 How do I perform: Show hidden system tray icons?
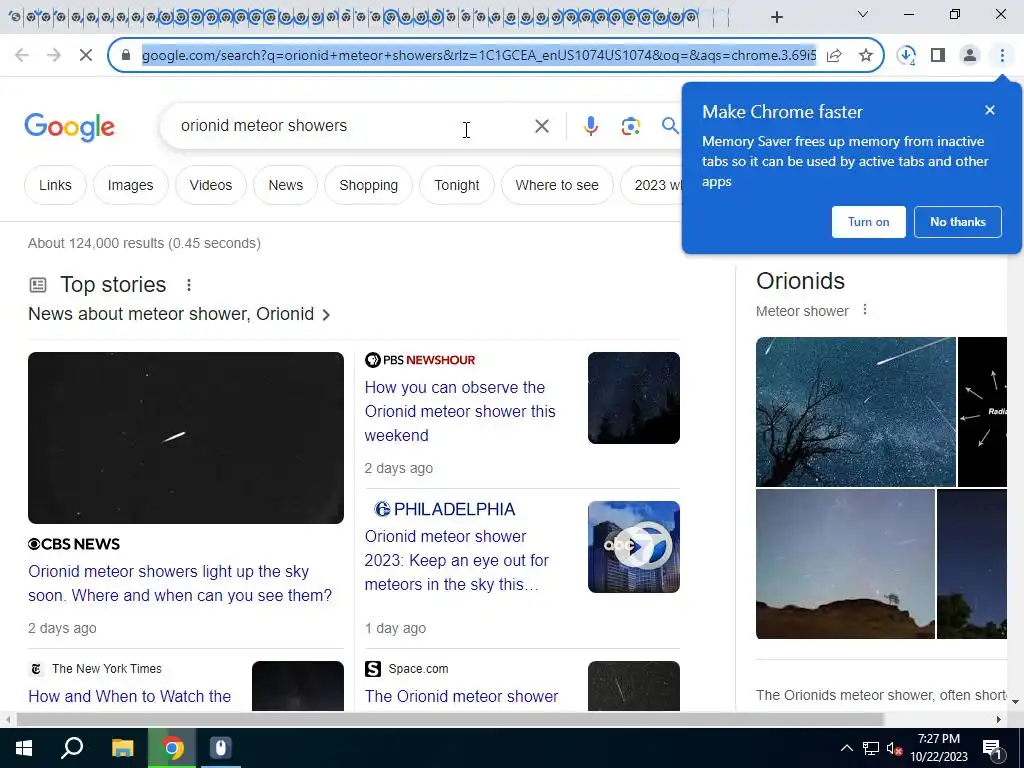pos(846,748)
